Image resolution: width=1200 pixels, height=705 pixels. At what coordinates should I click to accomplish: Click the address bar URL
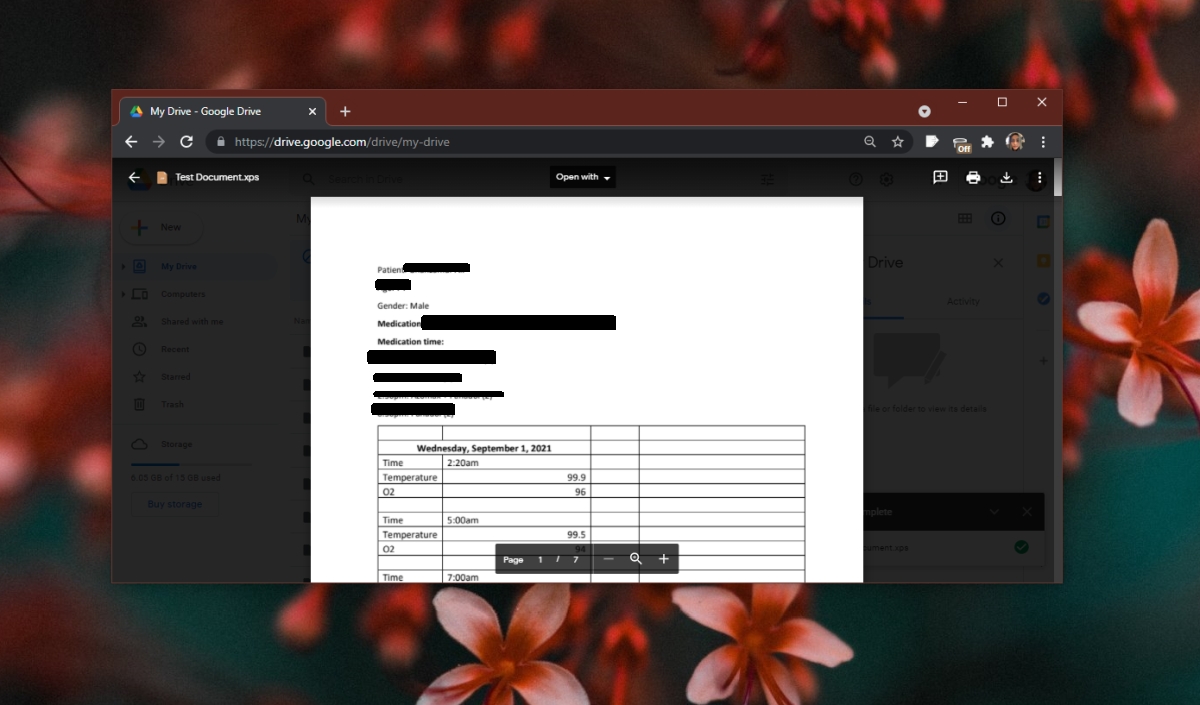coord(342,142)
